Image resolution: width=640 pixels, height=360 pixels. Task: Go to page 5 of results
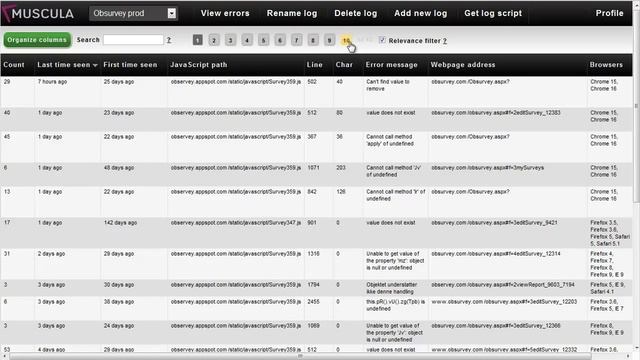click(263, 40)
